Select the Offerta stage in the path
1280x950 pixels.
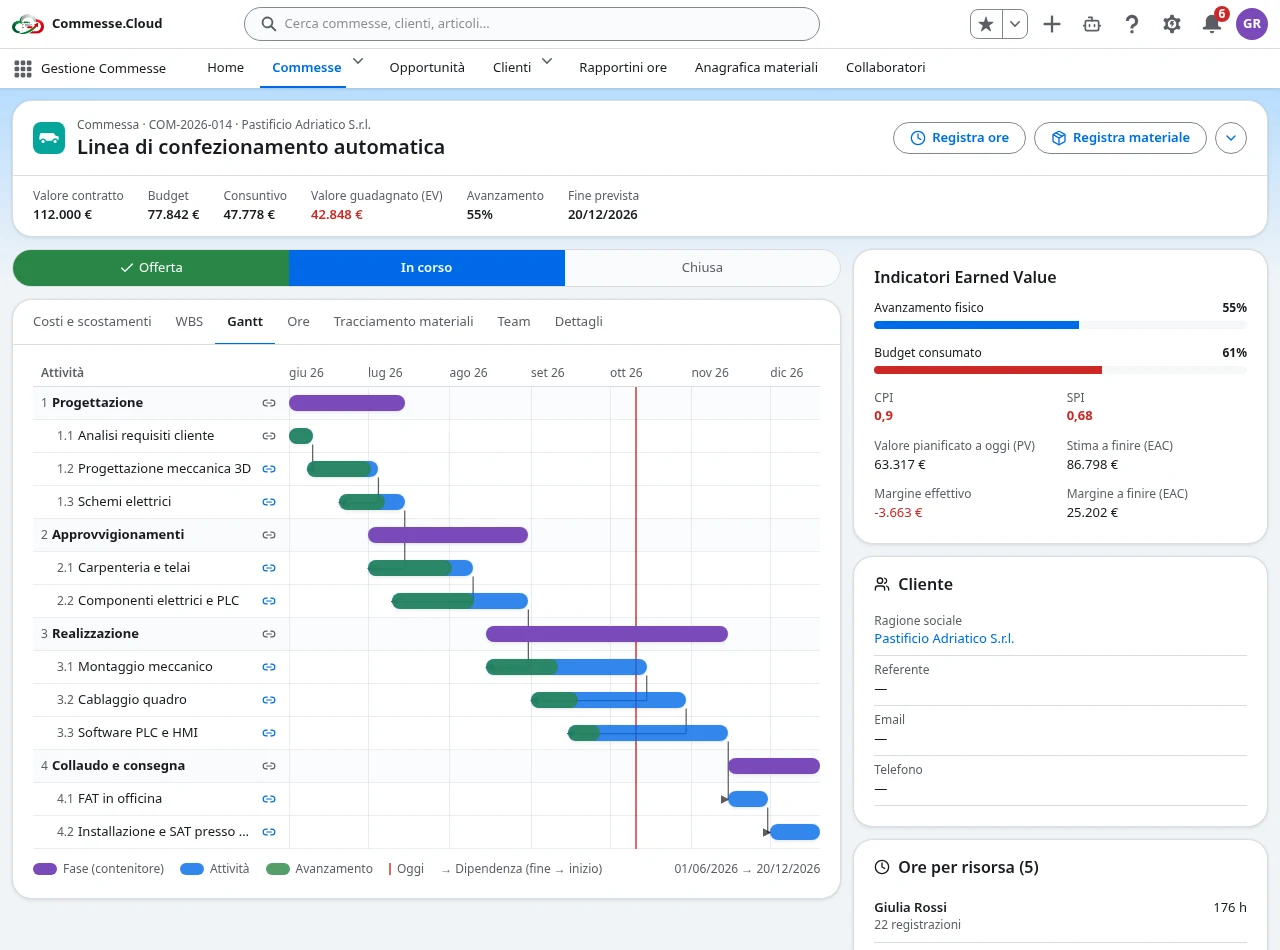coord(151,268)
